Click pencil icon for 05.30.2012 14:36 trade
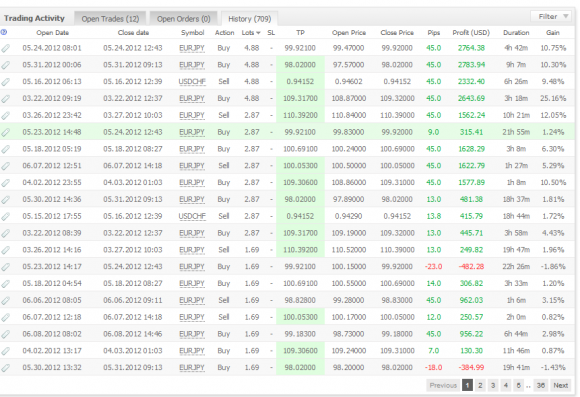 (6, 200)
